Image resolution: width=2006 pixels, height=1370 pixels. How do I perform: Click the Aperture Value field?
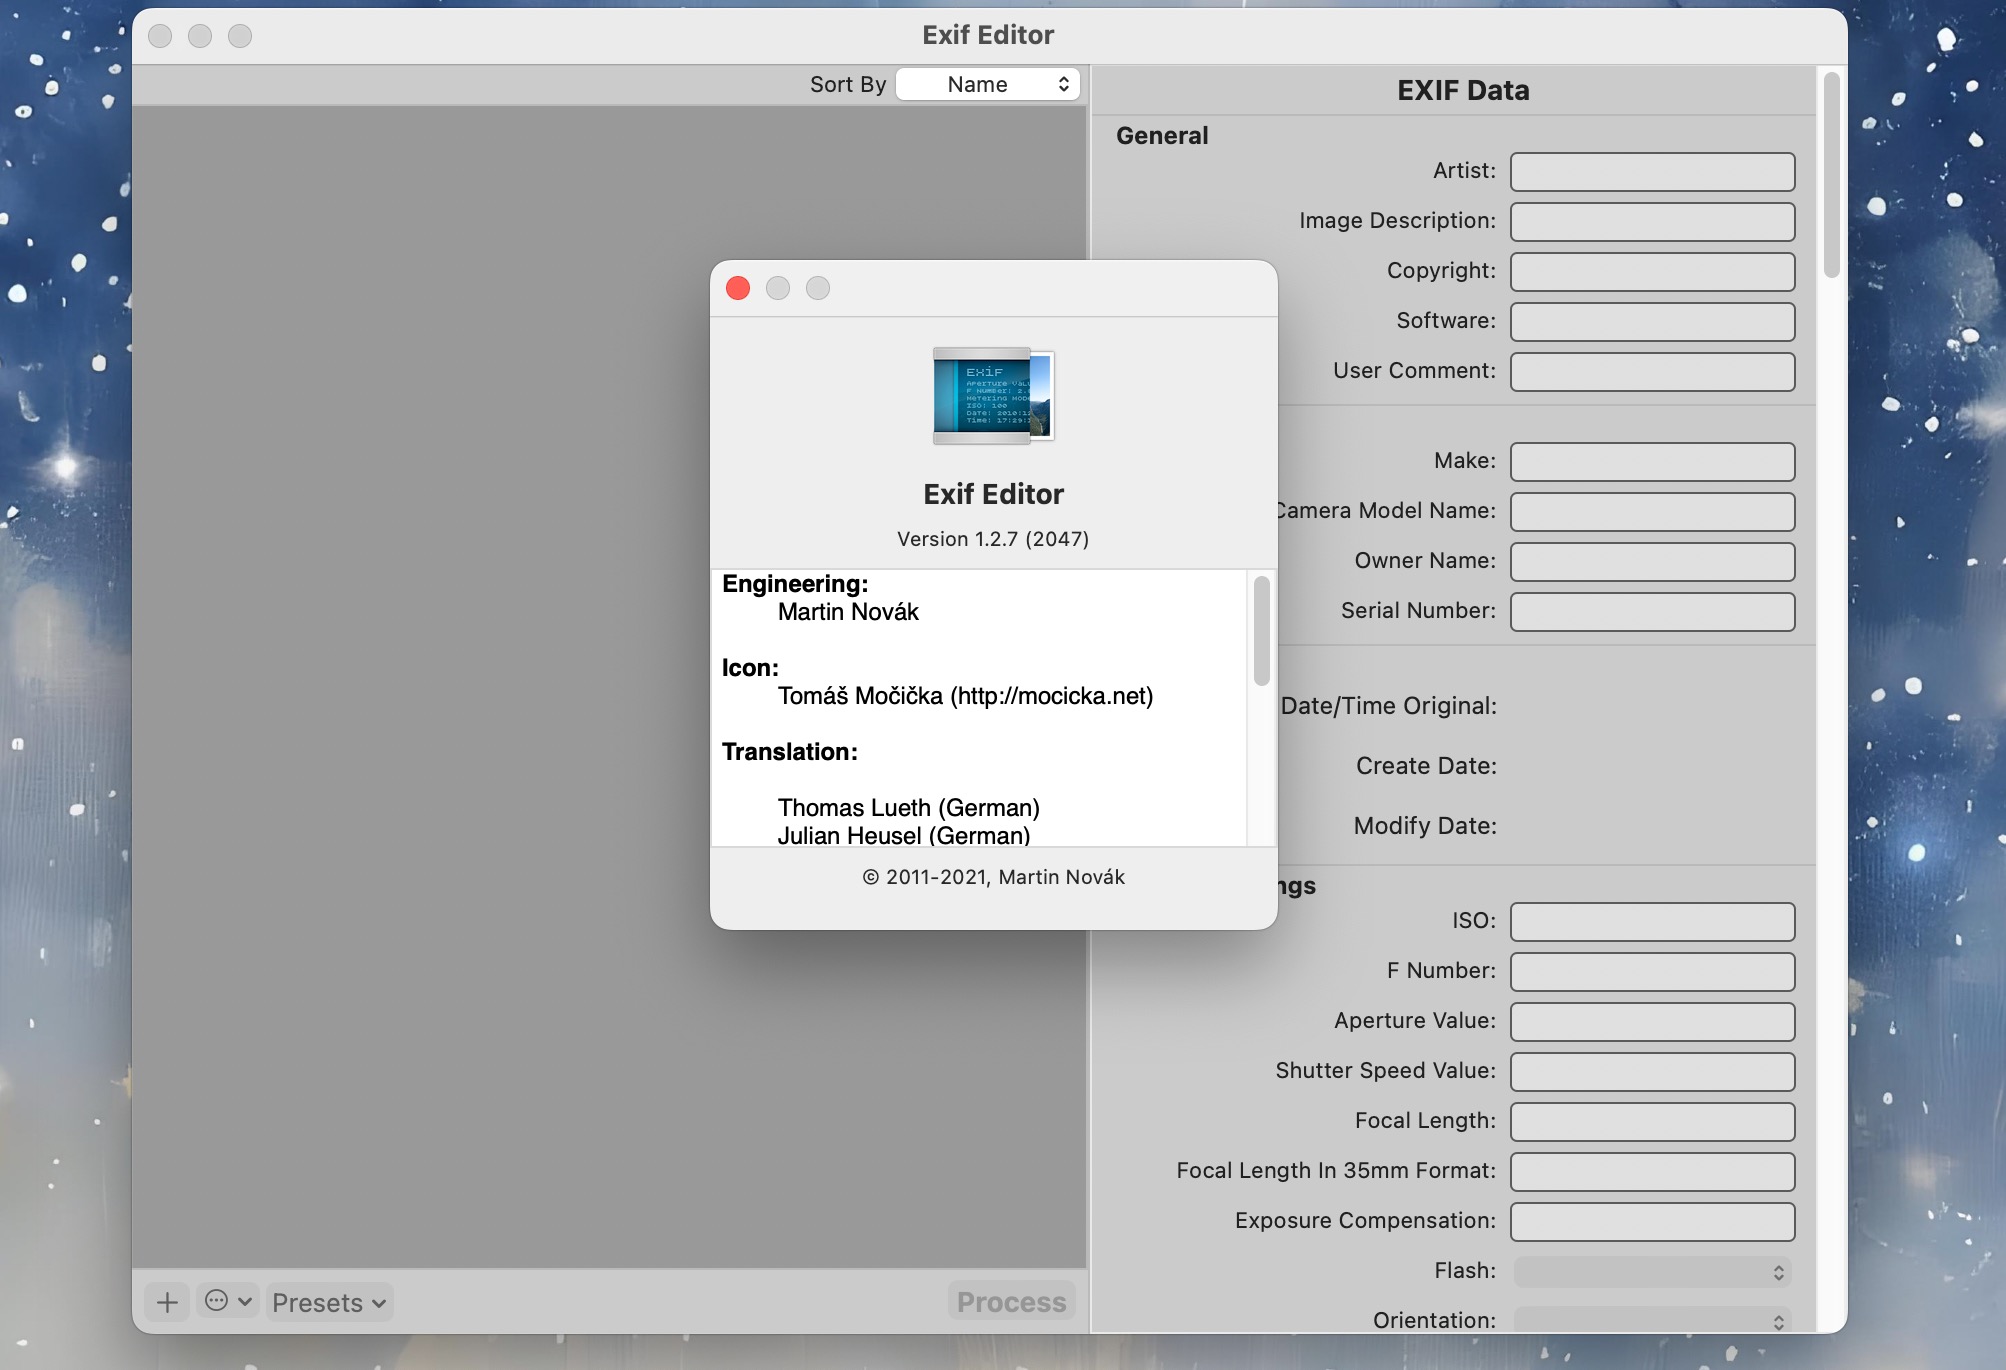[1652, 1021]
